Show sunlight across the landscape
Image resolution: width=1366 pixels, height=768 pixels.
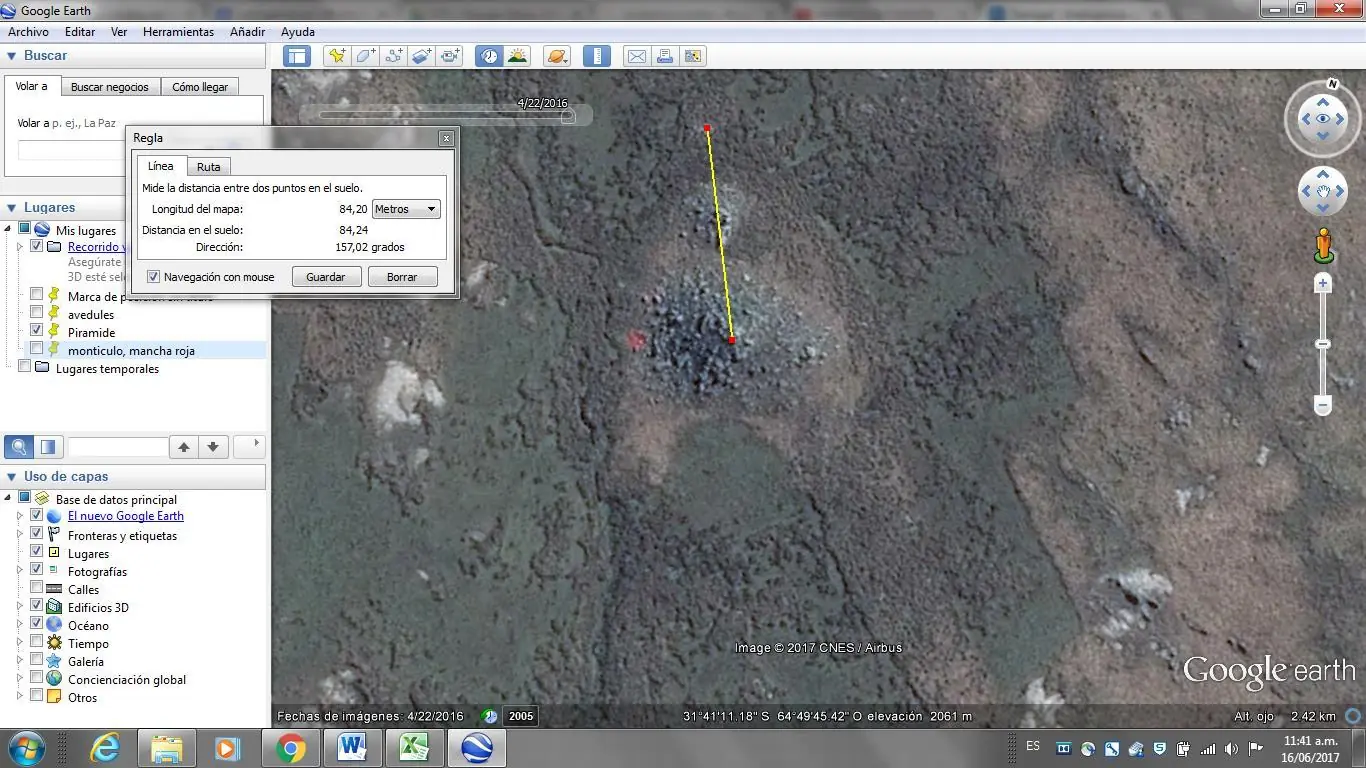coord(517,56)
